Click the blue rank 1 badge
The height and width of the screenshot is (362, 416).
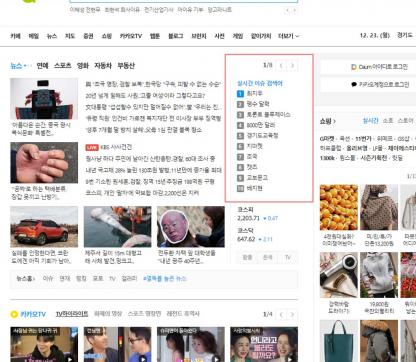pos(240,94)
